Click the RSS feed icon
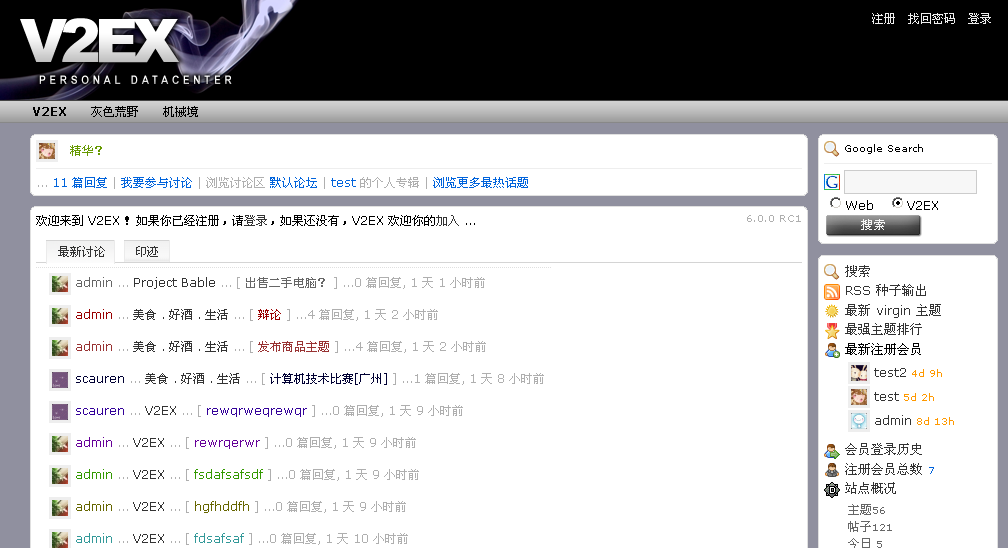Image resolution: width=1008 pixels, height=548 pixels. [832, 291]
